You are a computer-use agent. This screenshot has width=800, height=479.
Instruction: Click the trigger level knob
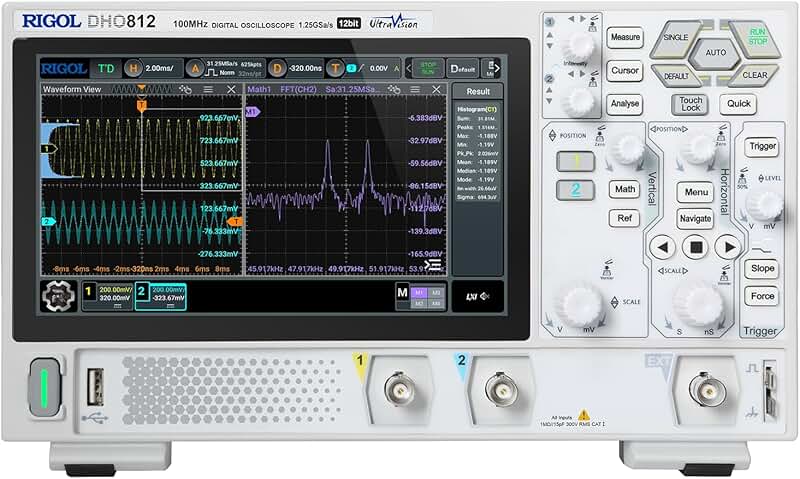click(x=765, y=205)
